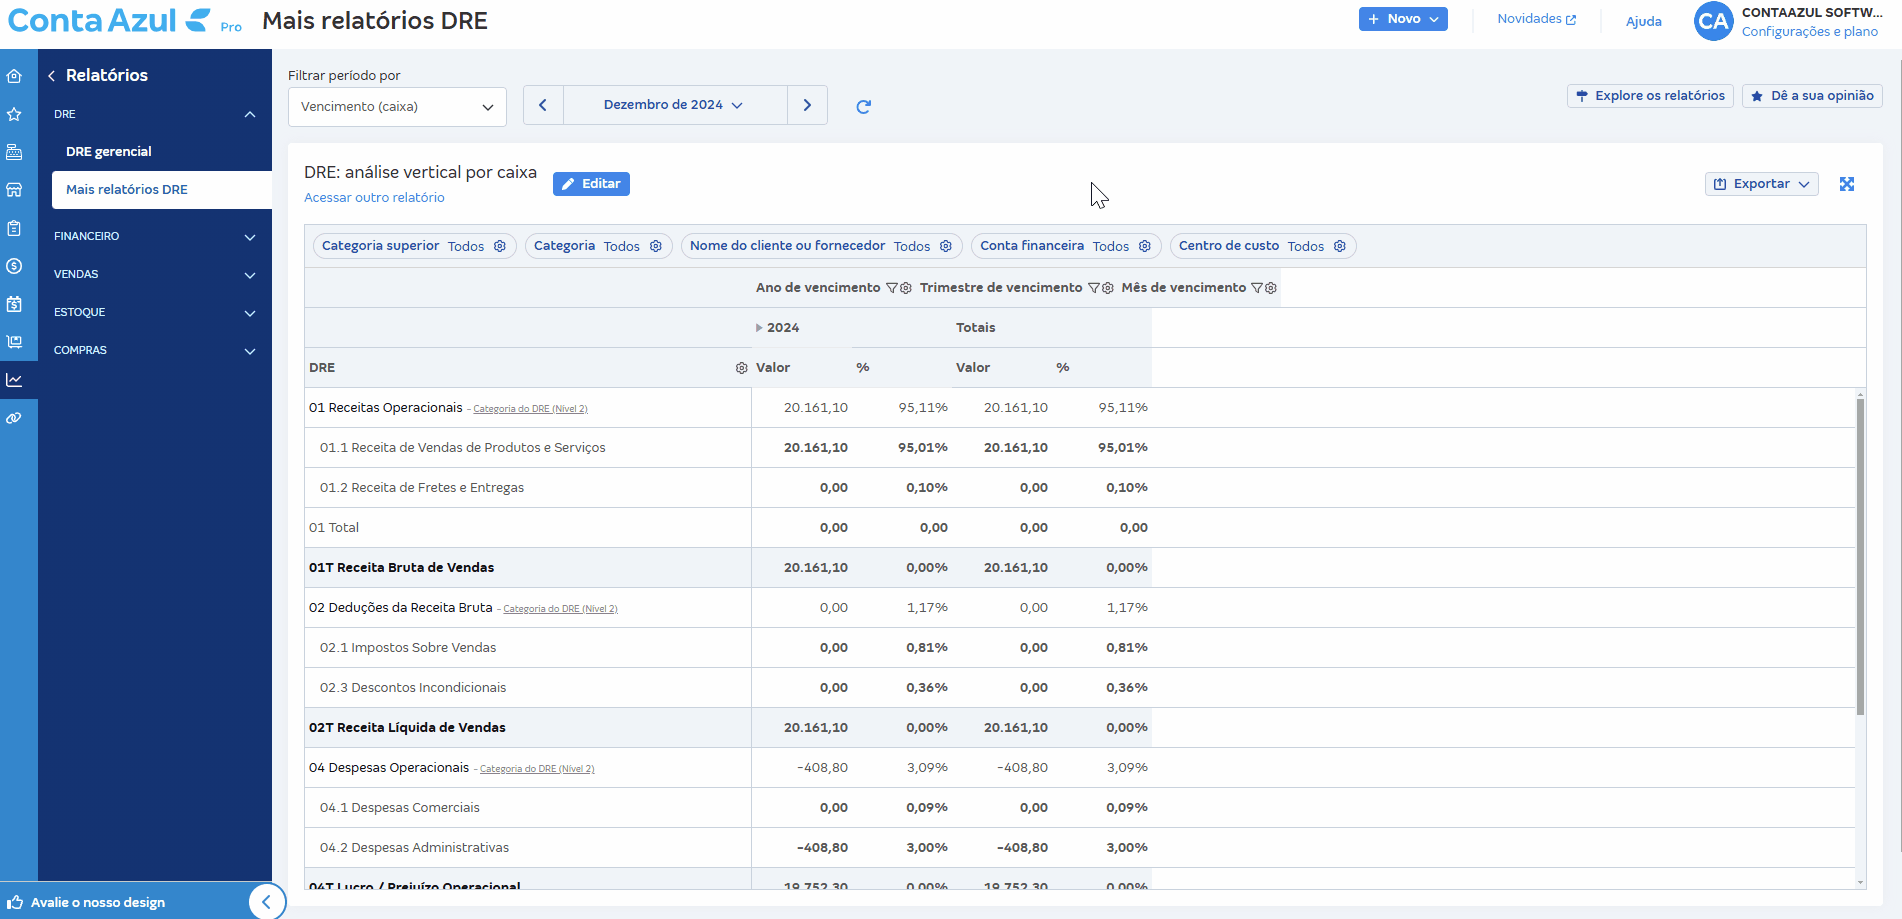1902x919 pixels.
Task: Expand the VENDAS sidebar section
Action: pos(155,274)
